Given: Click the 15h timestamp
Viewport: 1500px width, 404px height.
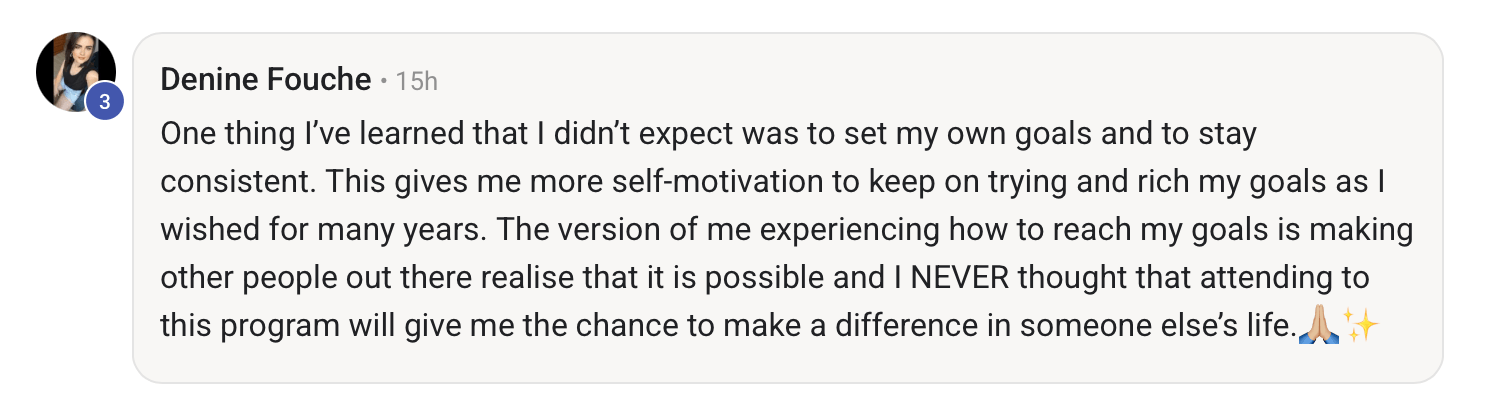Looking at the screenshot, I should pyautogui.click(x=416, y=81).
